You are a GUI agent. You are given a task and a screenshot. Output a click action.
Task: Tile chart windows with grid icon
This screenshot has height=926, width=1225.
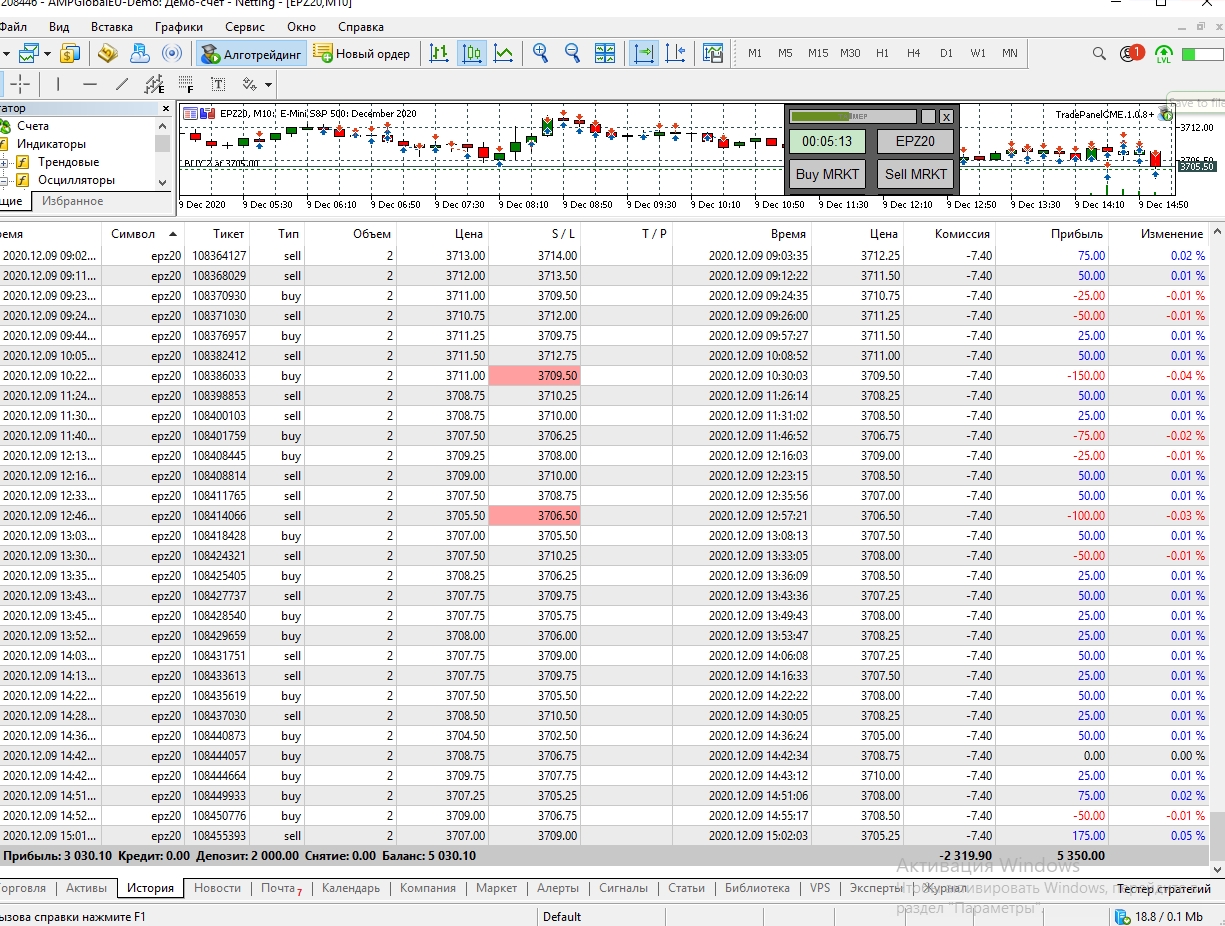(605, 53)
